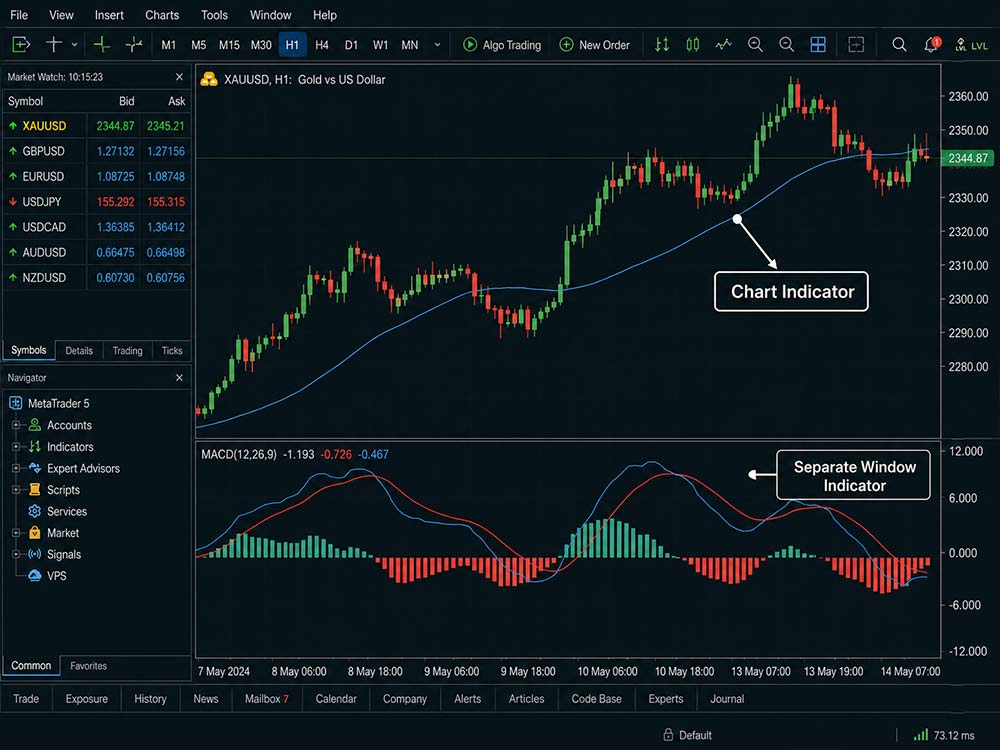Open the Charts menu
Screen dimensions: 1000x750
click(x=162, y=15)
